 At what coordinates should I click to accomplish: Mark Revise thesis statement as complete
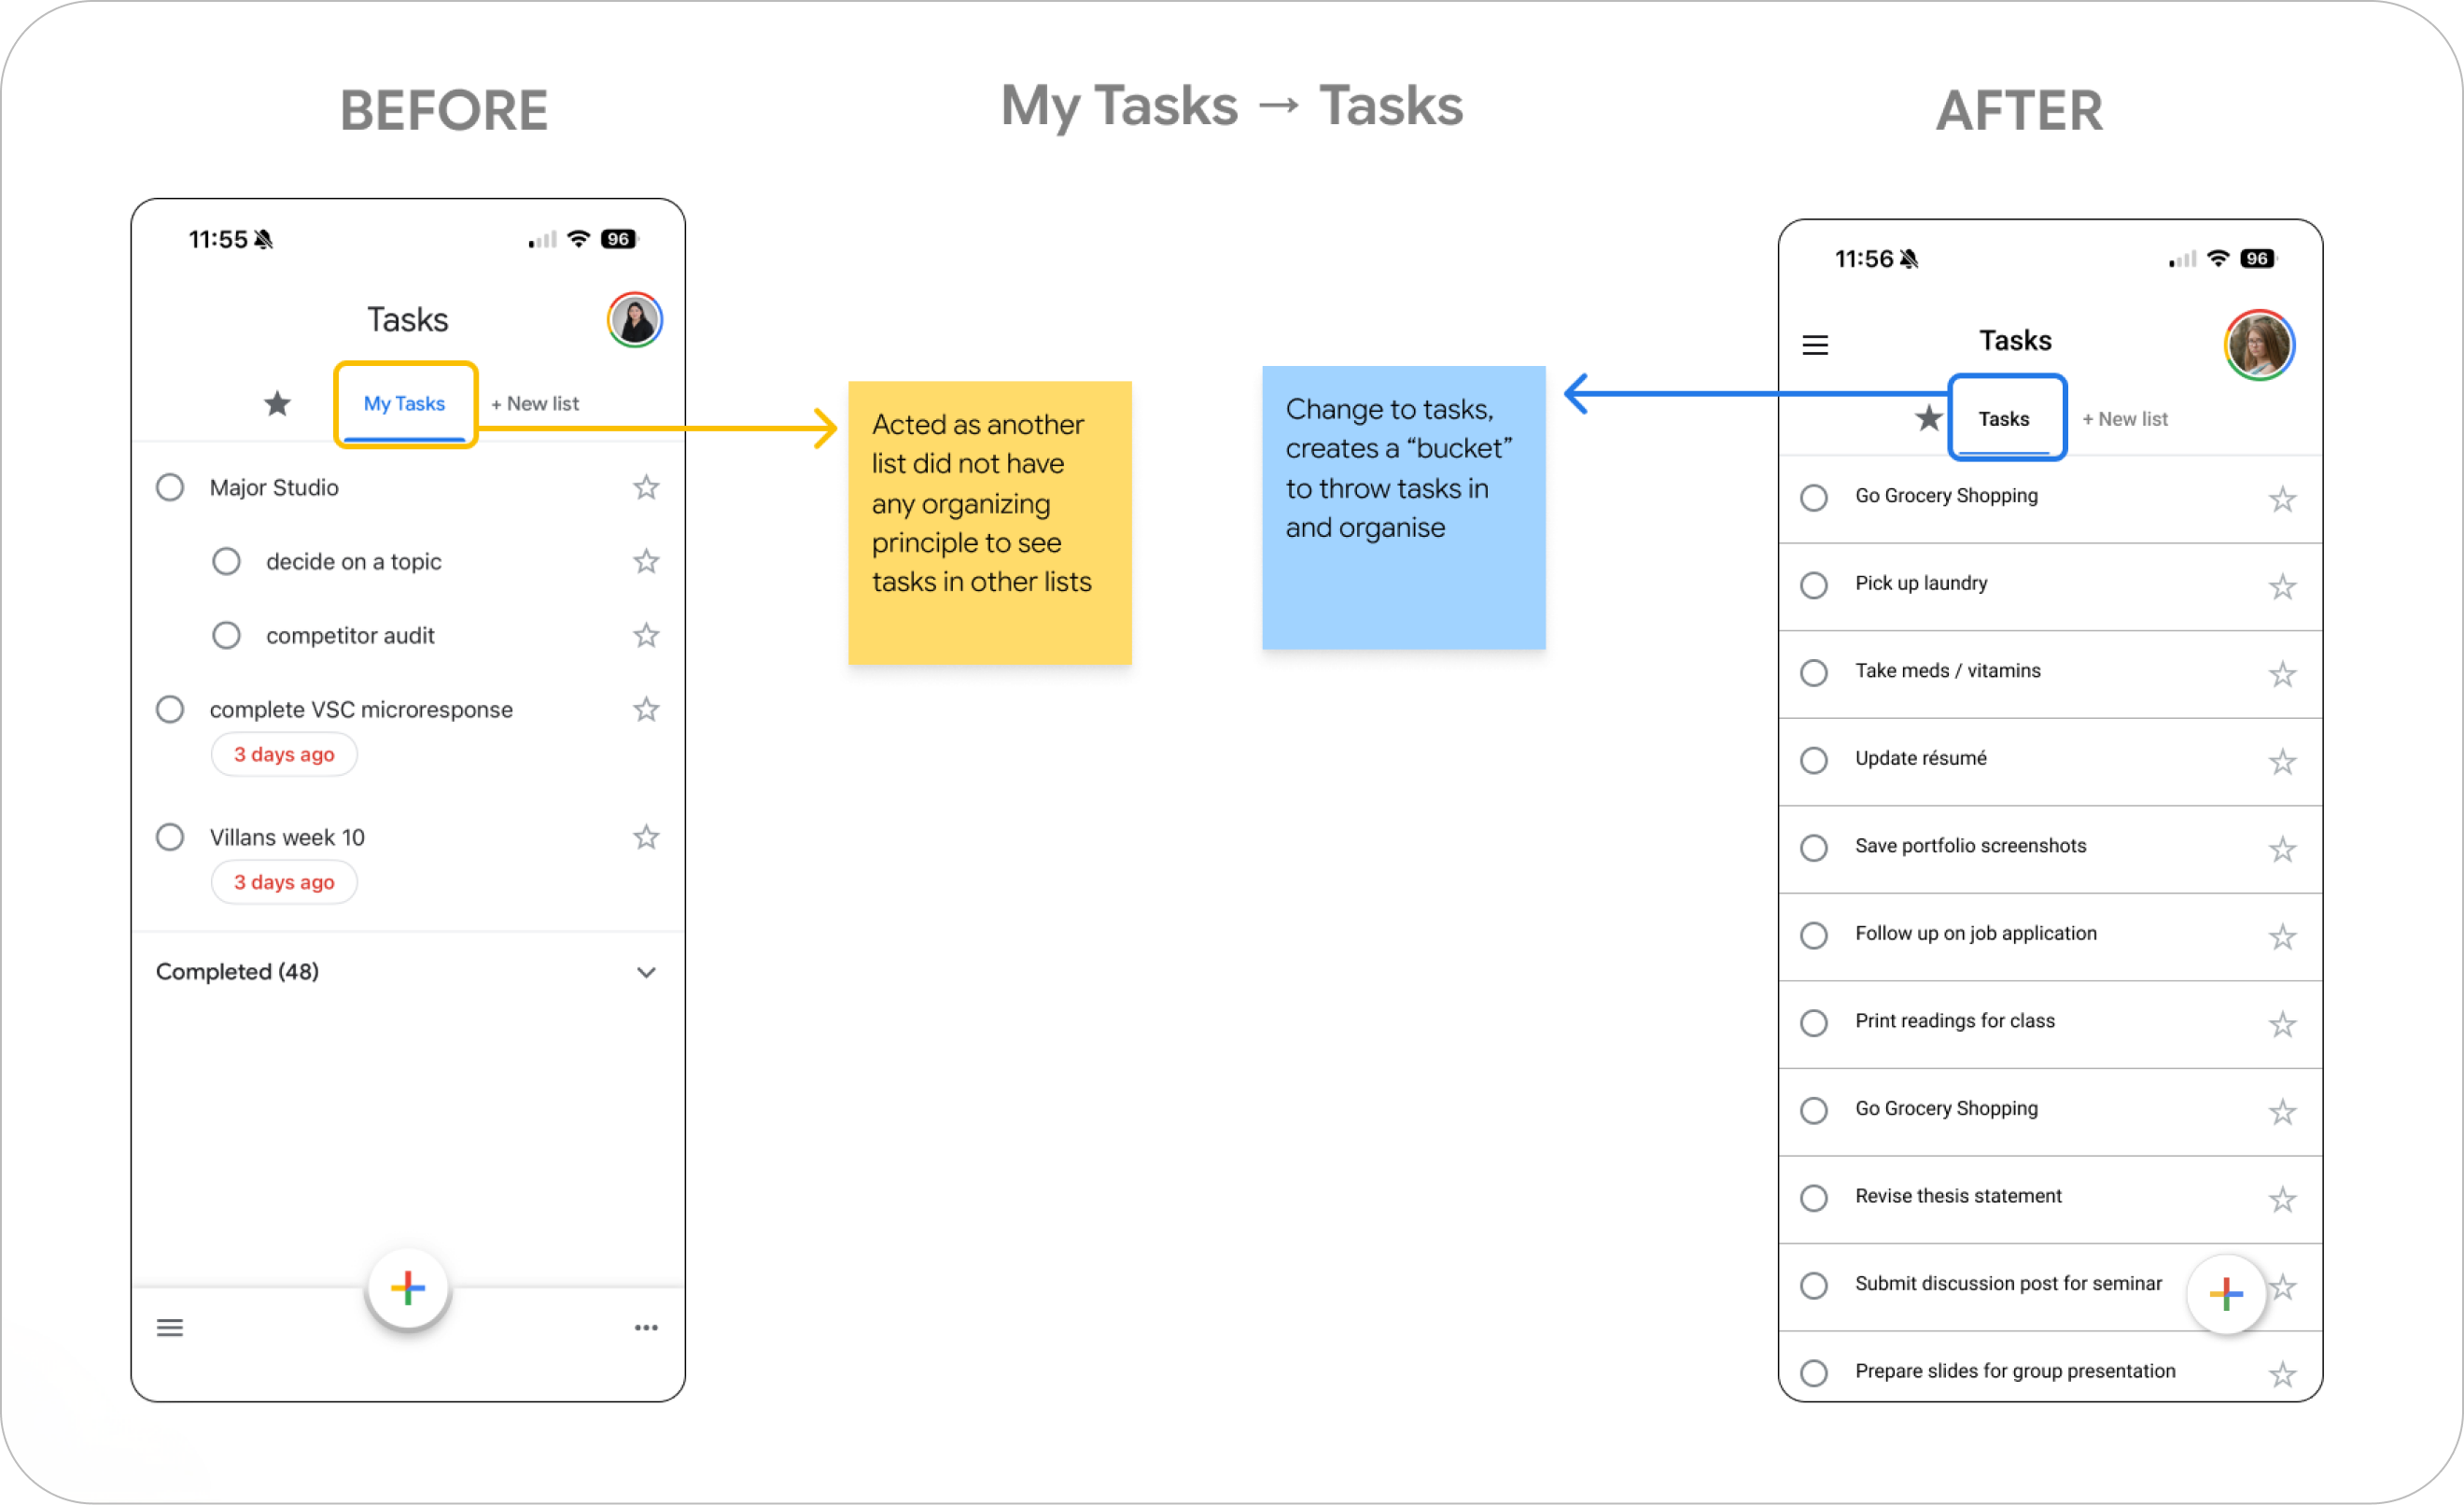coord(1814,1198)
